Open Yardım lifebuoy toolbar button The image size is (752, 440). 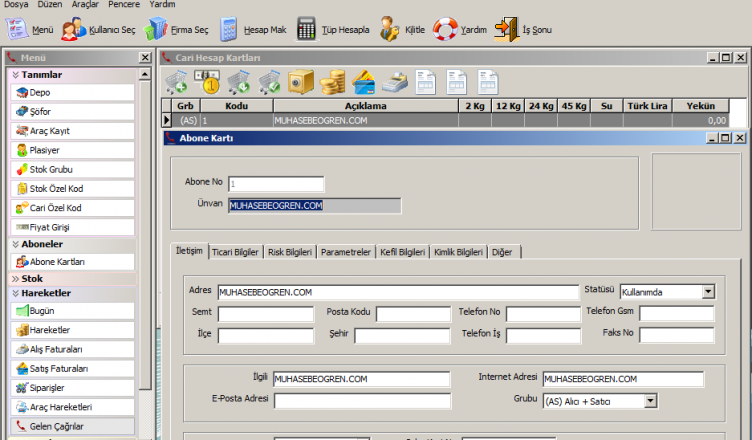pyautogui.click(x=445, y=29)
